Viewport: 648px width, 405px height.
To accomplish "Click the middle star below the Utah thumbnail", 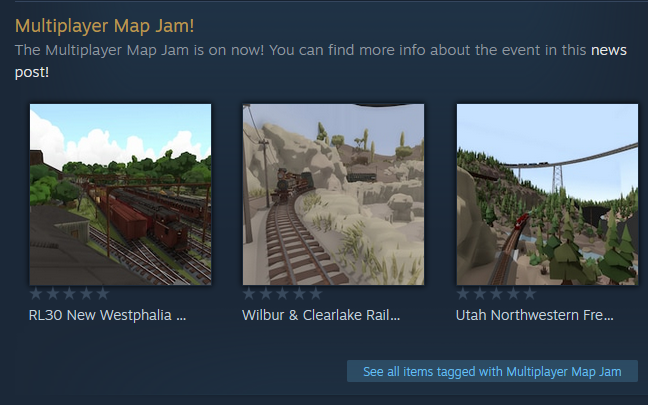I will pos(496,294).
